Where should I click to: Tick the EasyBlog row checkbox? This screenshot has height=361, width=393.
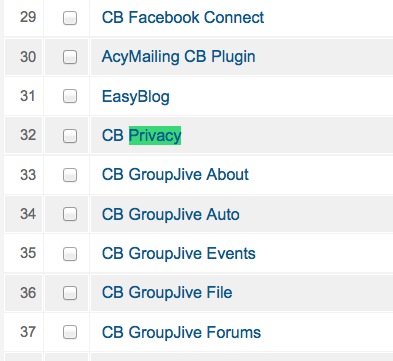click(70, 96)
